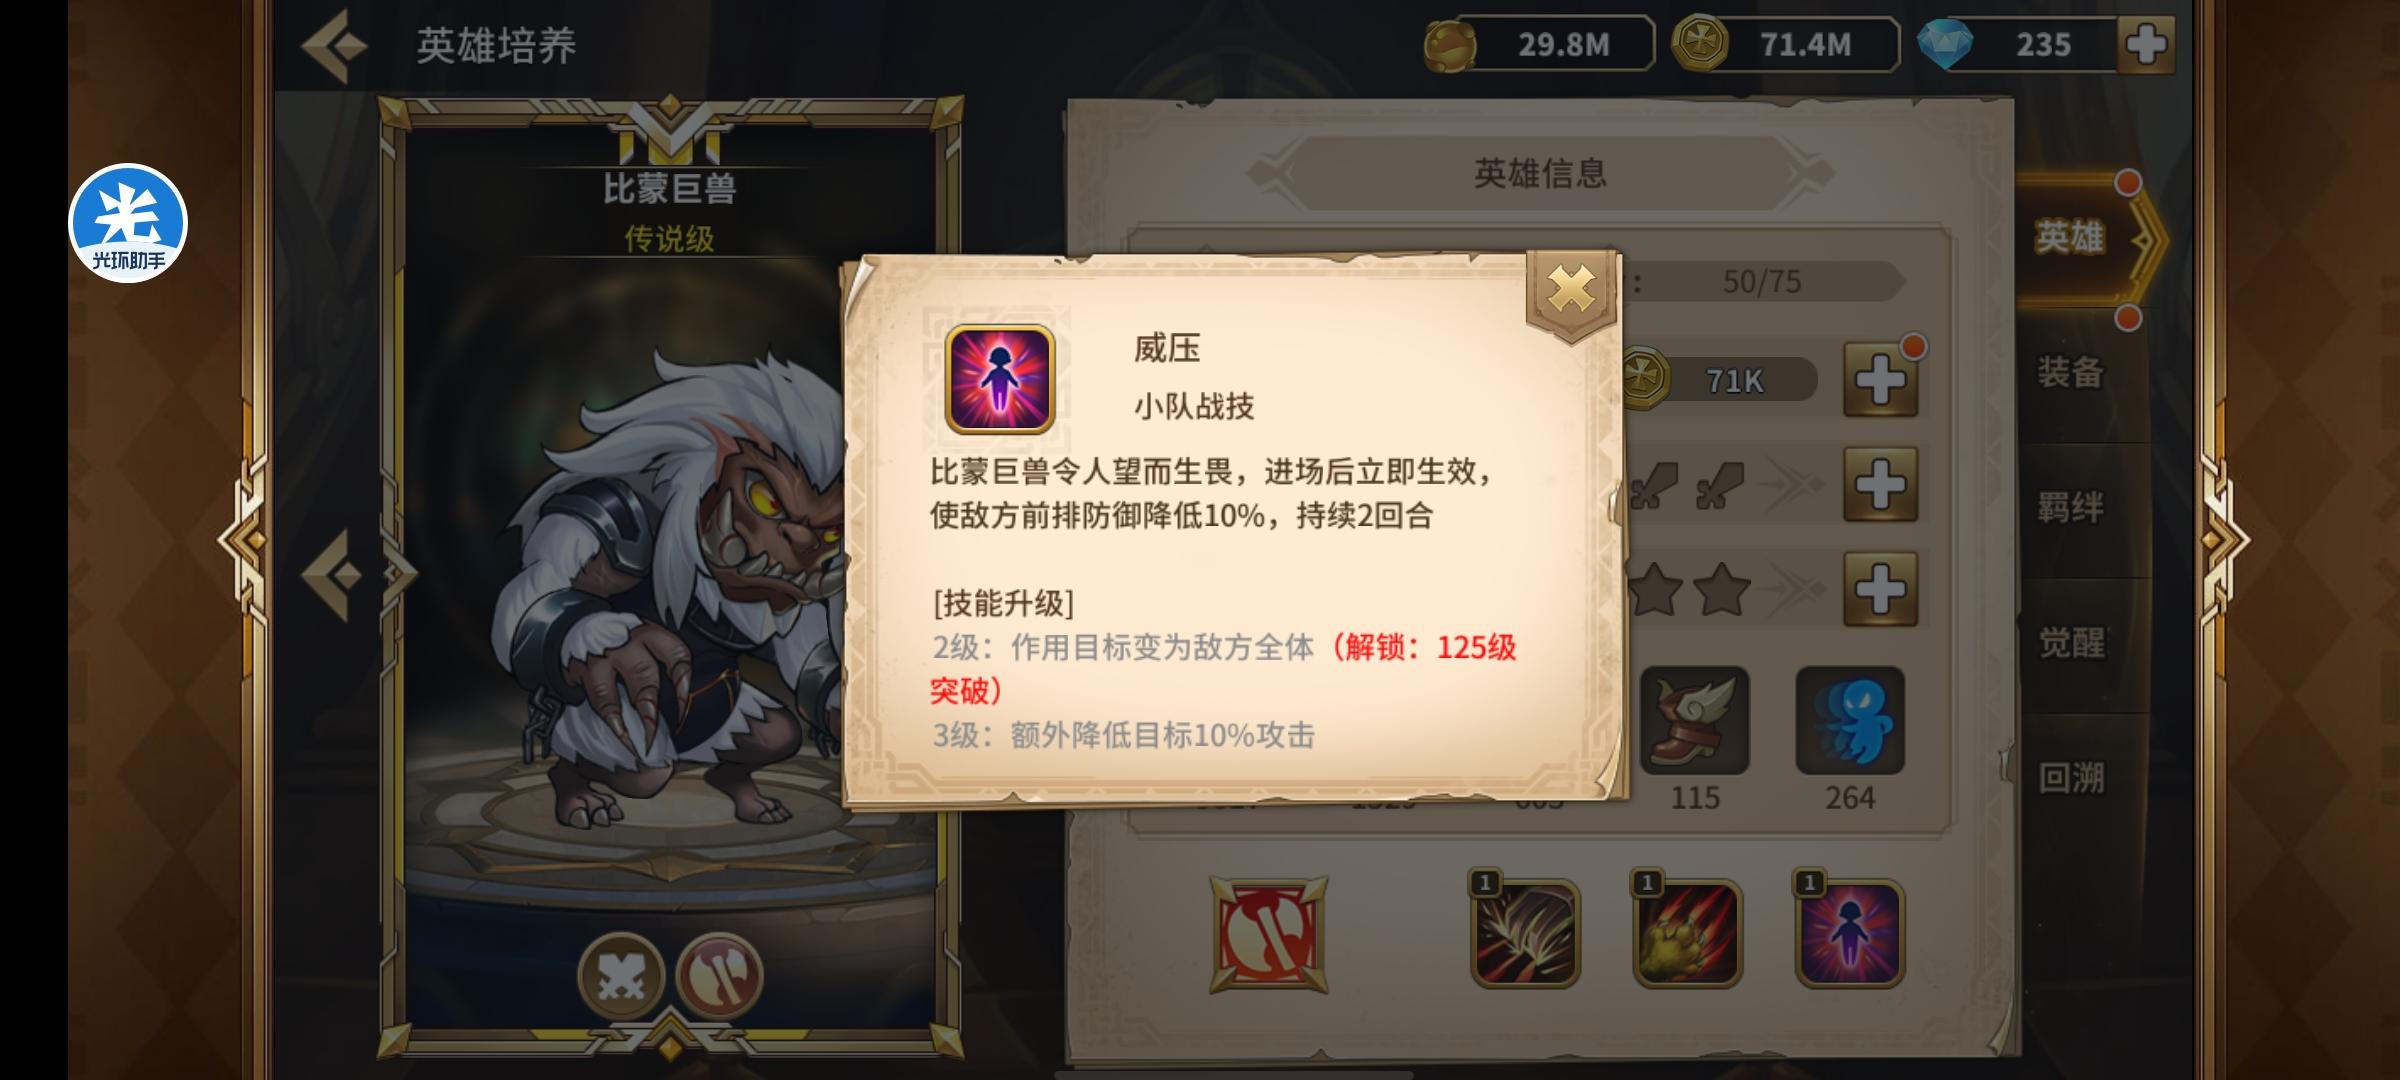
Task: Open the 回溯 tab
Action: pos(2071,778)
